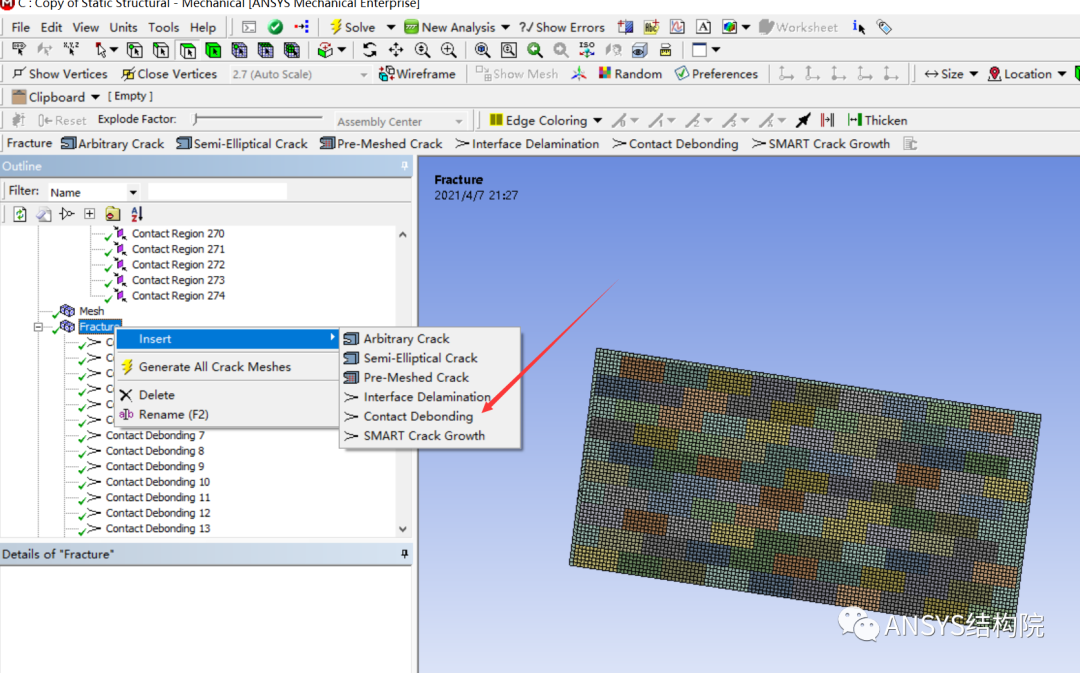Click Arbitrary Crack in Fracture toolbar
1080x673 pixels.
[x=112, y=144]
